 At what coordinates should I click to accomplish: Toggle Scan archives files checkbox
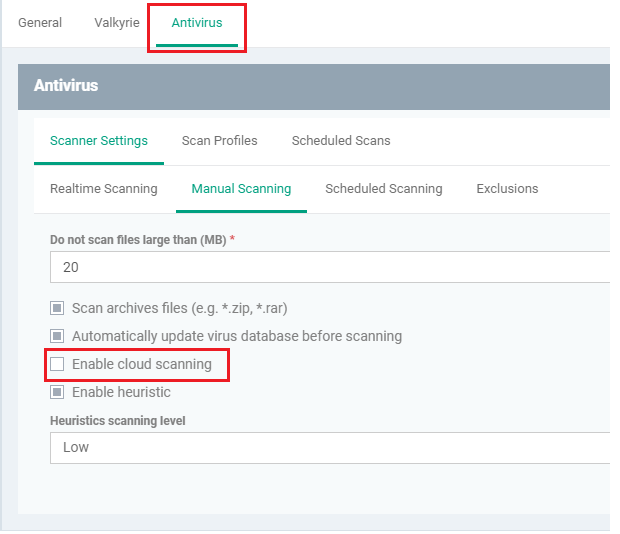57,308
